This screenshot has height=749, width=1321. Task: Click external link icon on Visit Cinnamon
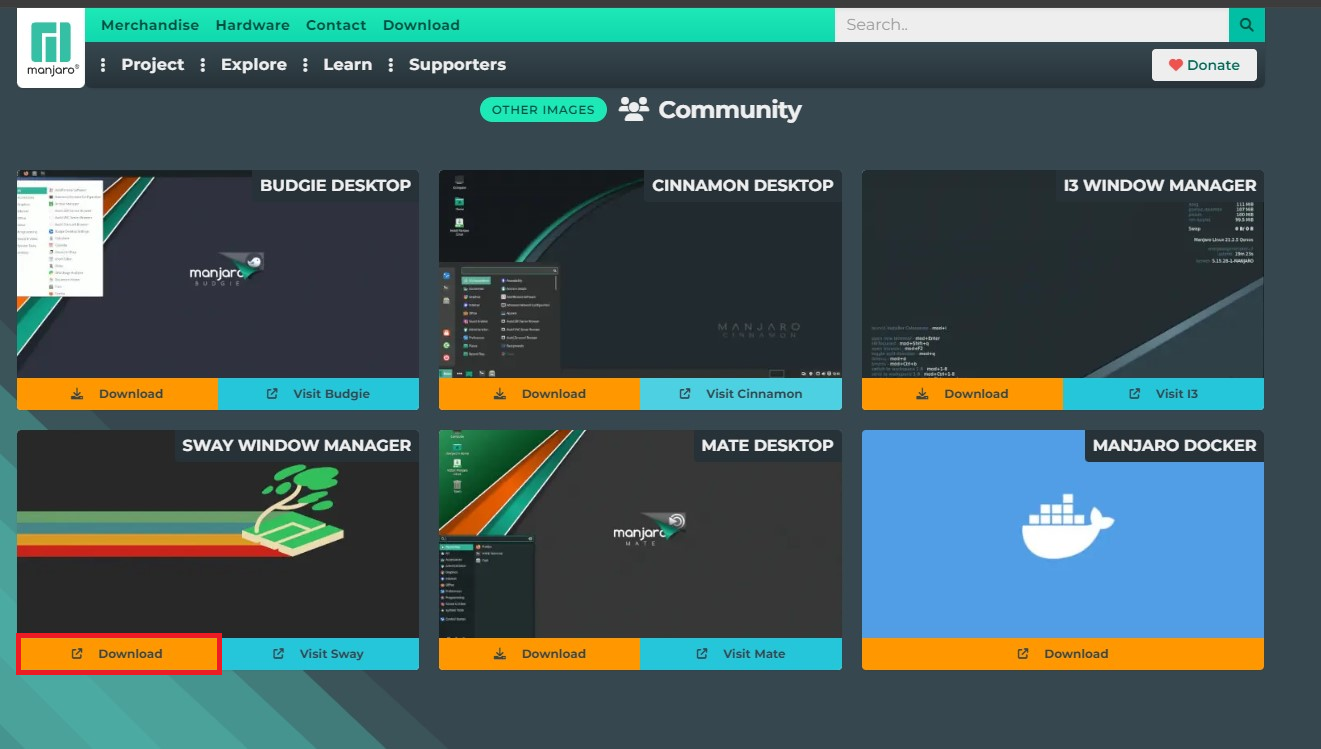(685, 394)
